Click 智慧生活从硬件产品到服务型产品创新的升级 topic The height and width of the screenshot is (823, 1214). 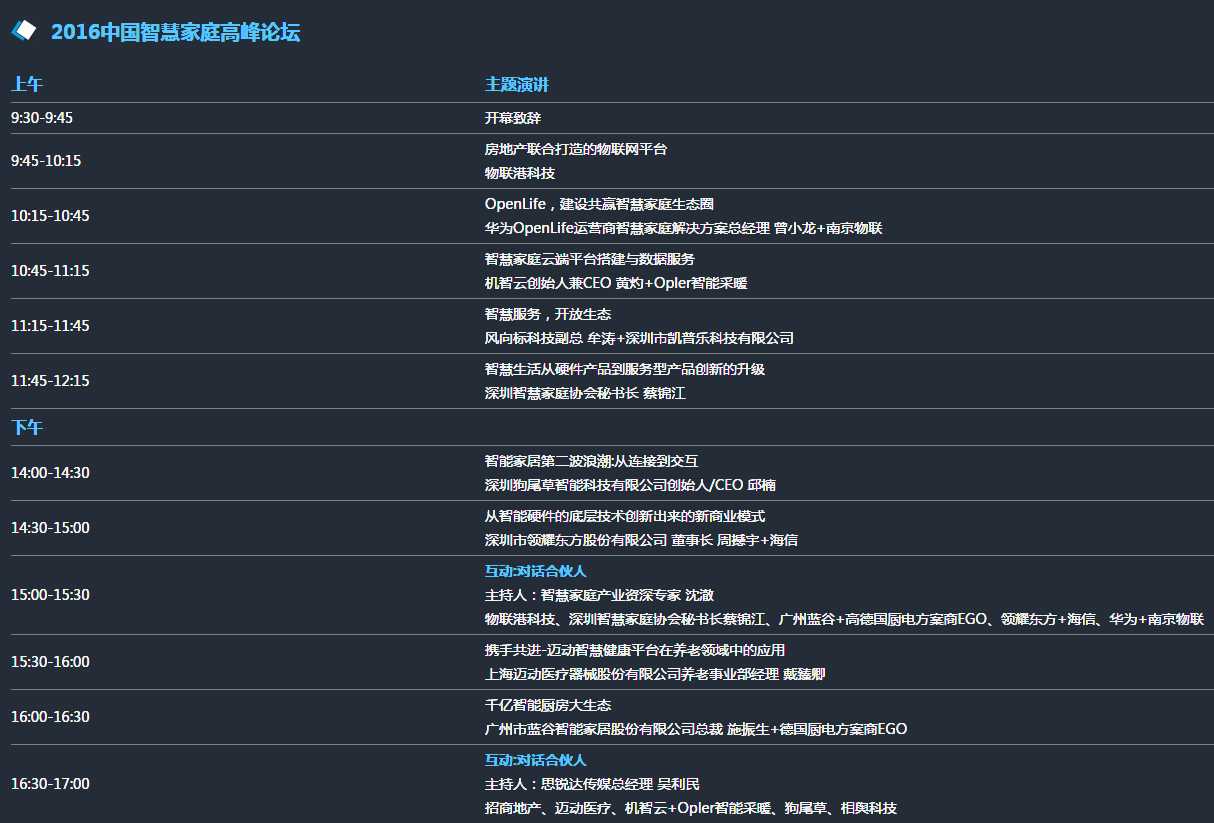tap(625, 369)
